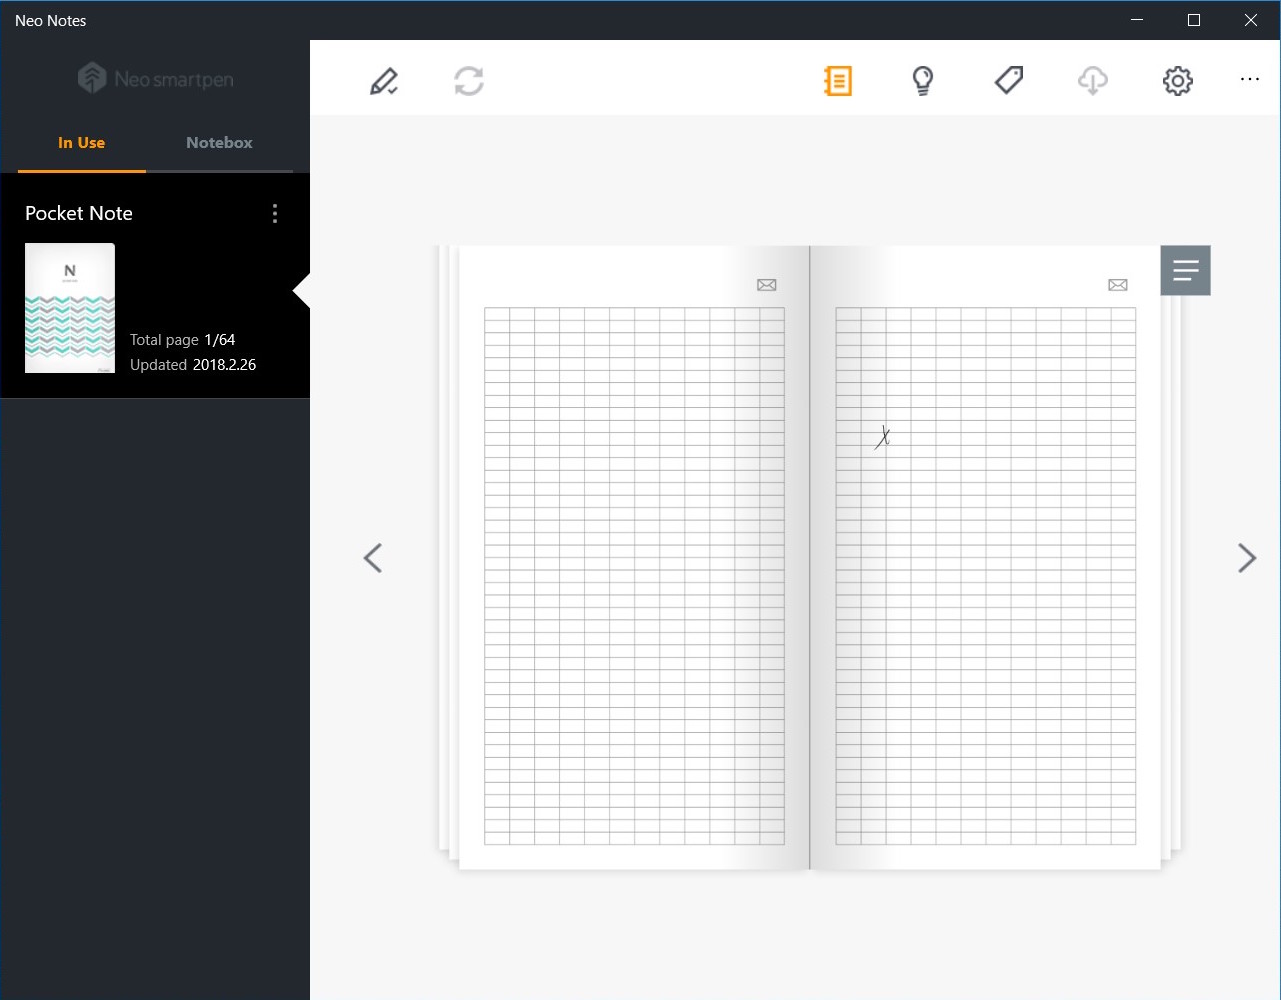1281x1000 pixels.
Task: Open the settings gear icon
Action: coord(1178,81)
